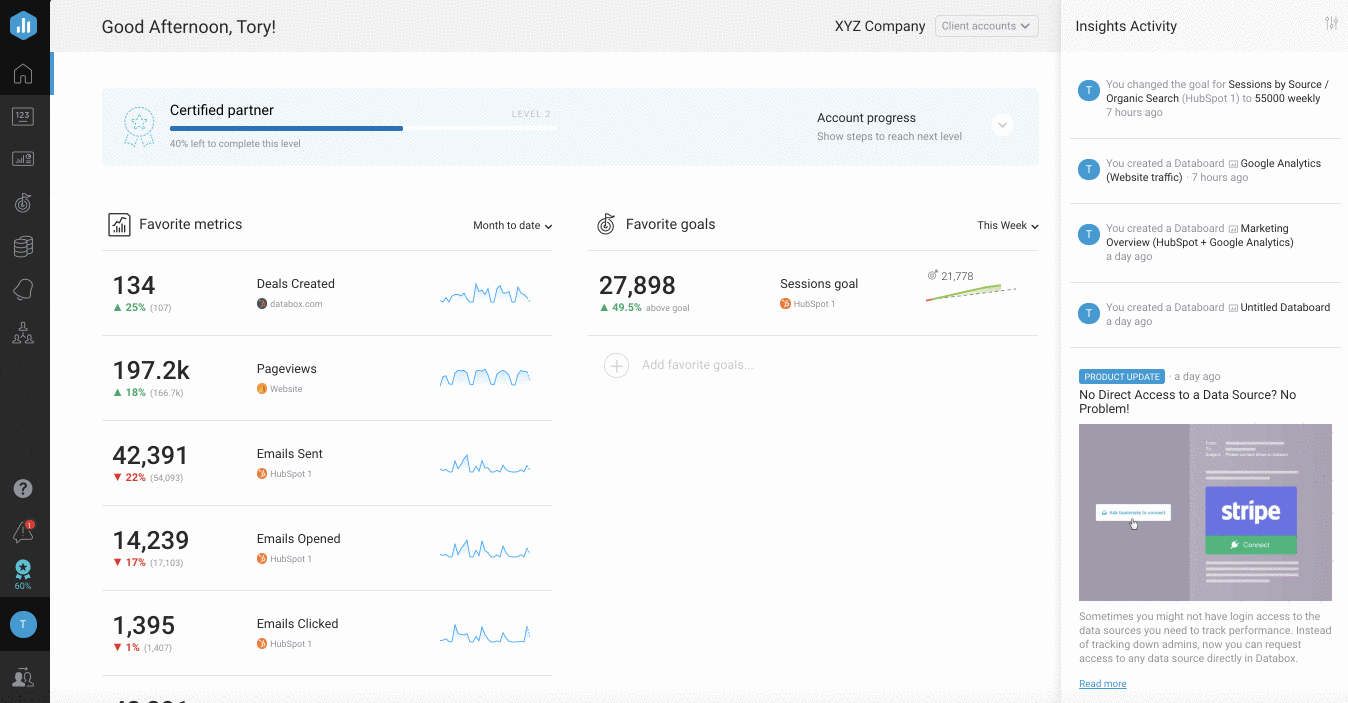The width and height of the screenshot is (1348, 703).
Task: Open the Emails Opened metric row
Action: tap(327, 548)
